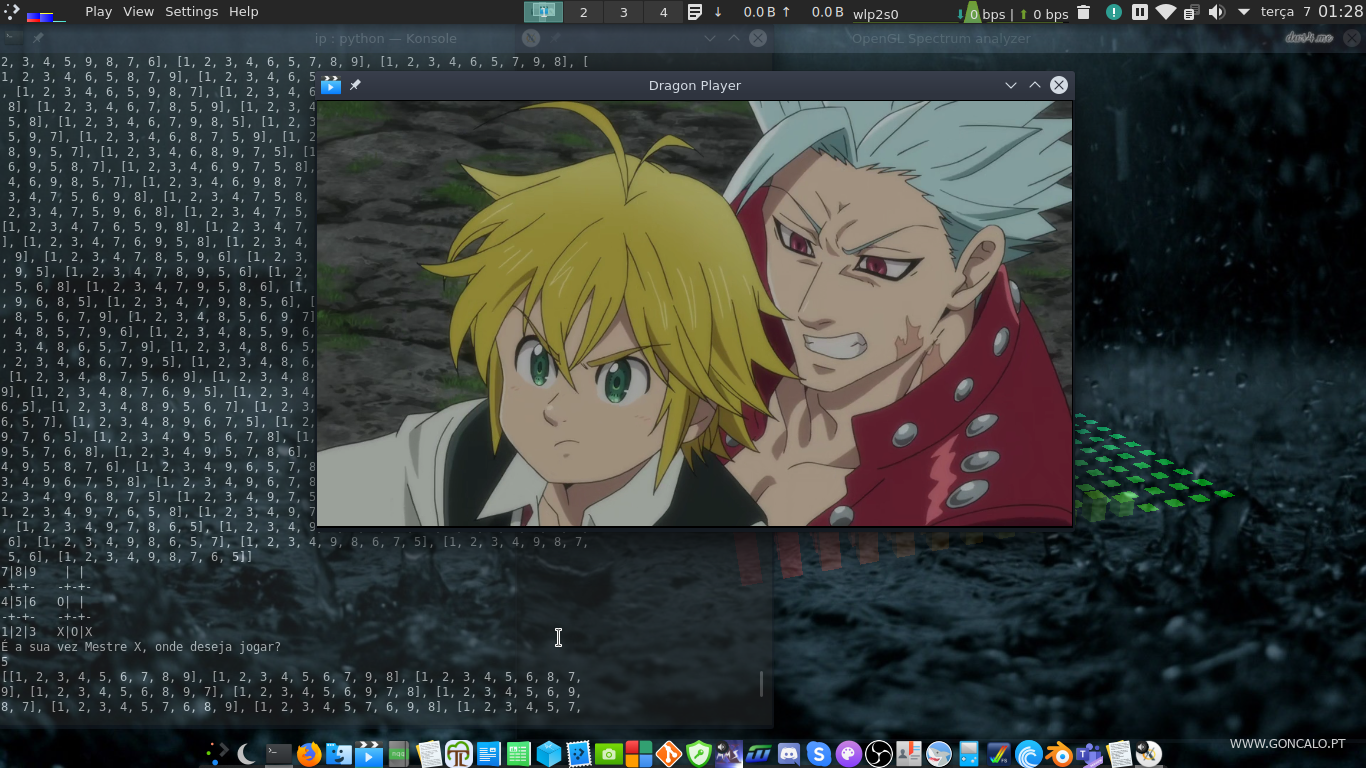The image size is (1366, 768).
Task: Open the terminal icon in the dock
Action: 279,753
